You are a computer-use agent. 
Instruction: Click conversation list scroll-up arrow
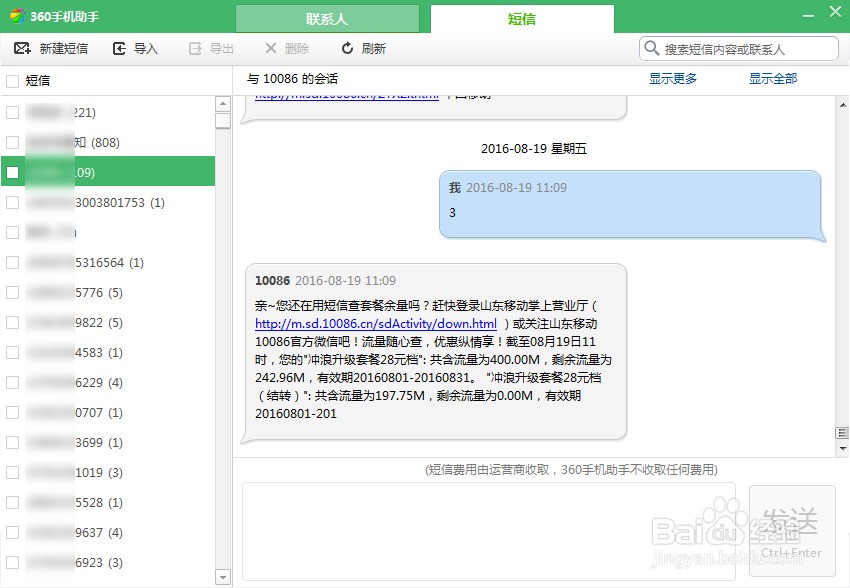(223, 104)
